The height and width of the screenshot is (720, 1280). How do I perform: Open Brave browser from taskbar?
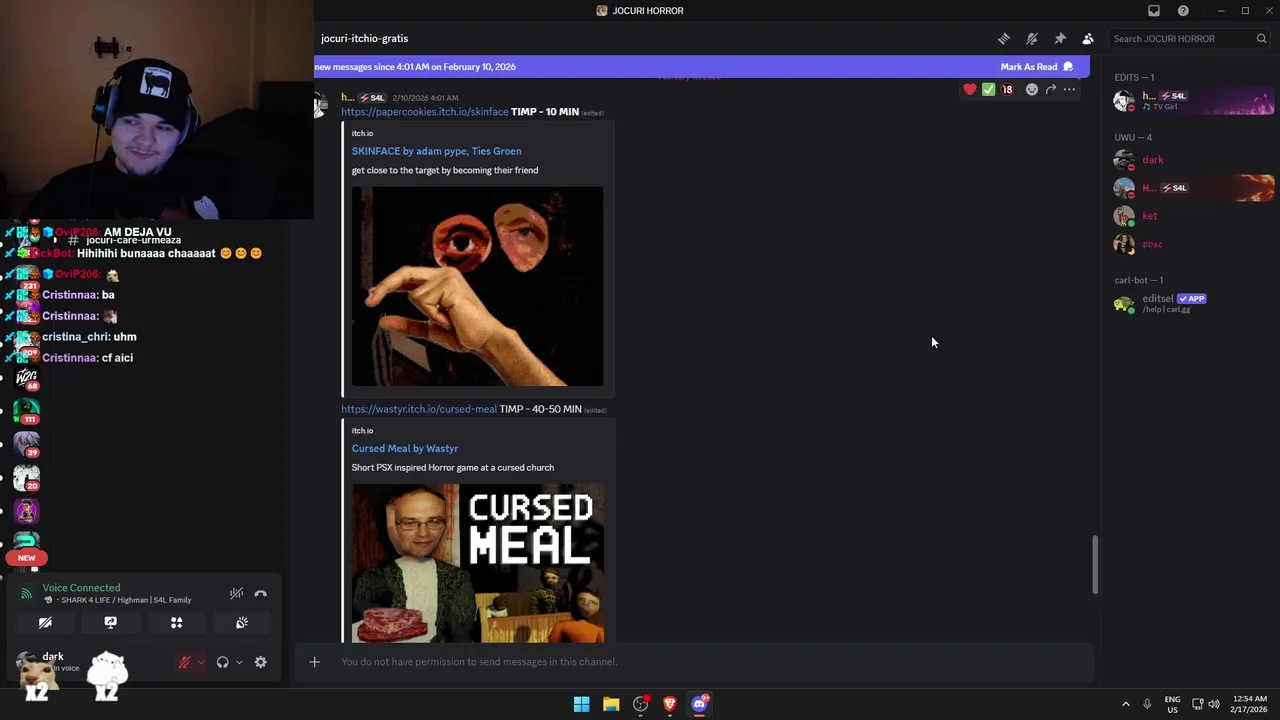click(x=670, y=704)
